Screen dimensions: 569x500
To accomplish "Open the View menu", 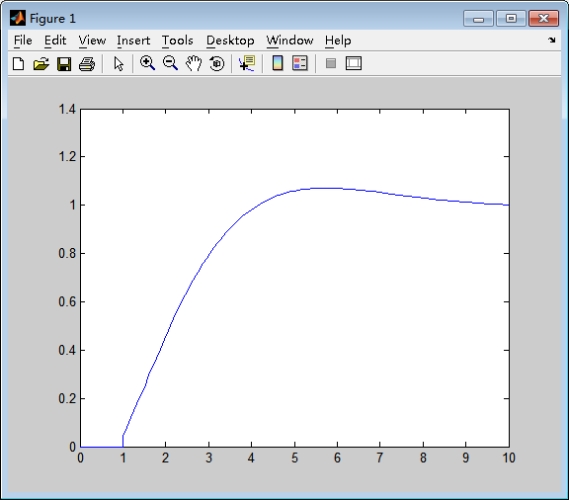I will tap(92, 40).
